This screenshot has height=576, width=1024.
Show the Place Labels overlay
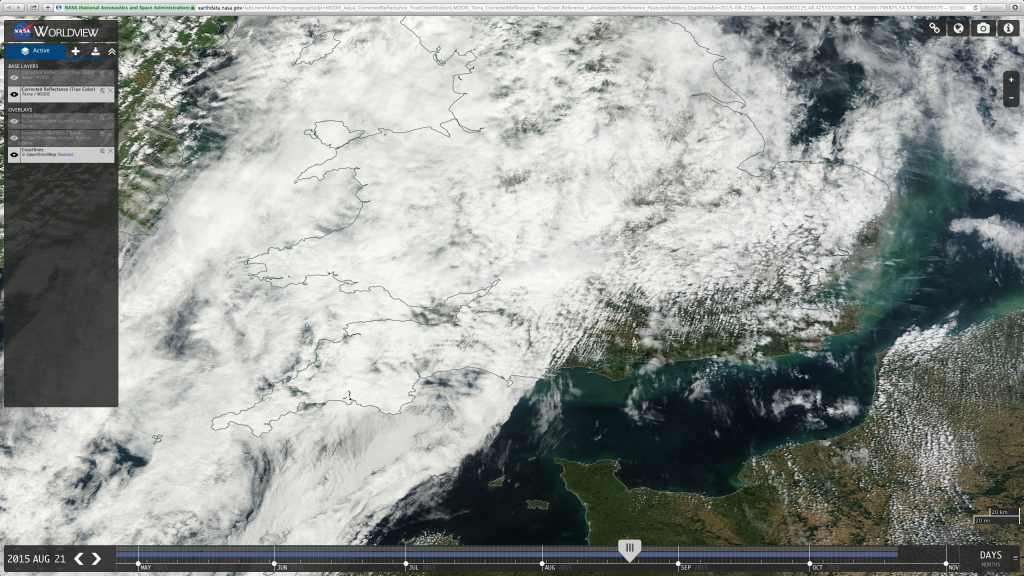coord(14,121)
